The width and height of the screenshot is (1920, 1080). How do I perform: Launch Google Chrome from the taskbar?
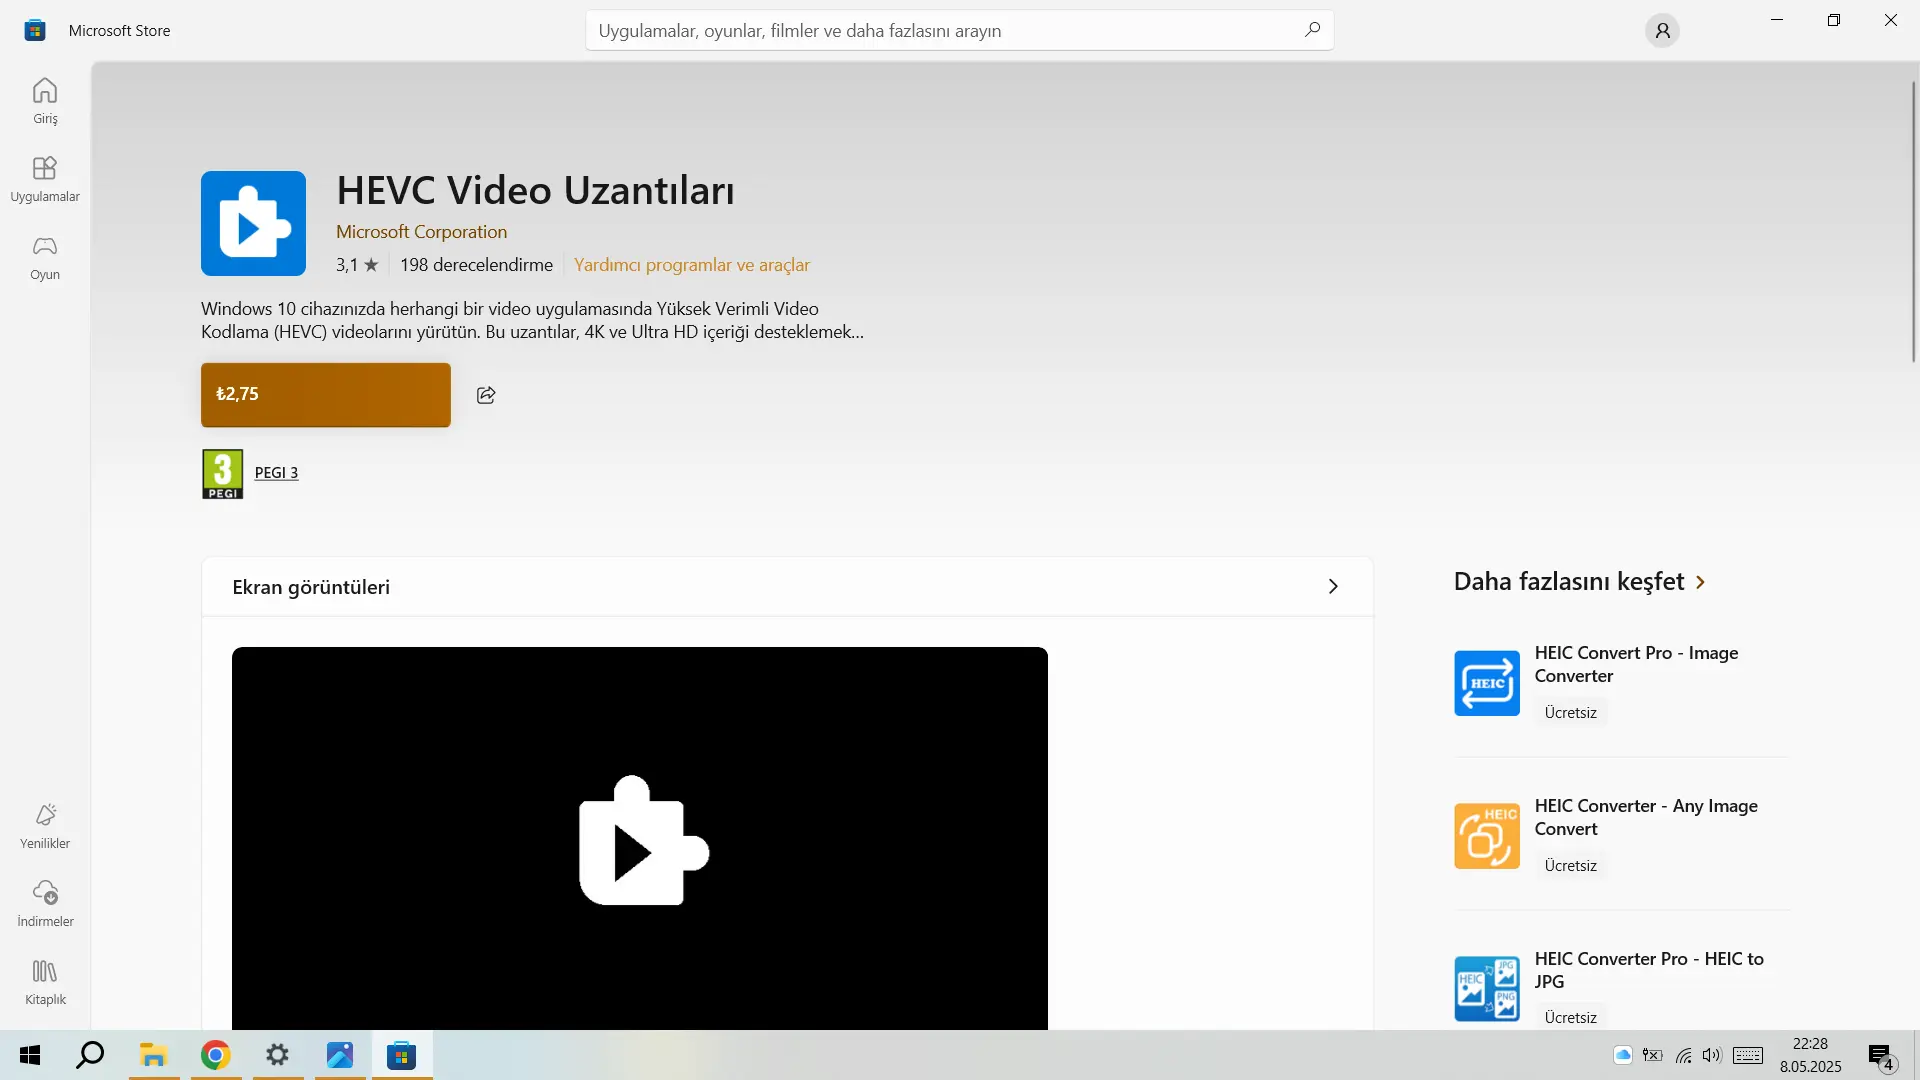215,1055
